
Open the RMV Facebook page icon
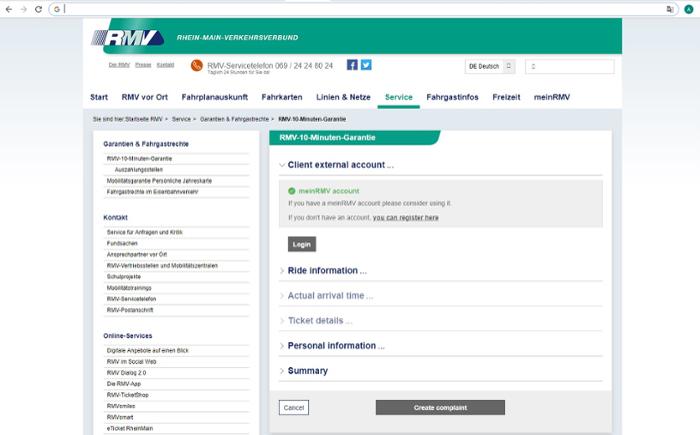click(352, 65)
